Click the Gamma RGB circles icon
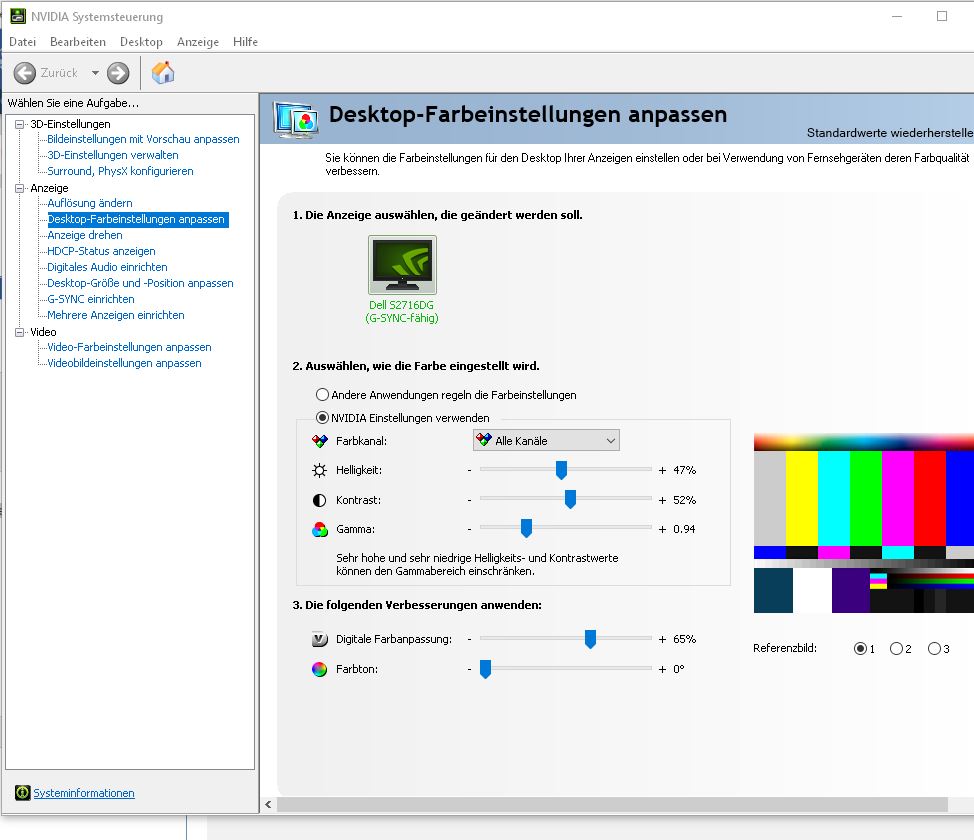Viewport: 974px width, 840px height. [x=320, y=529]
